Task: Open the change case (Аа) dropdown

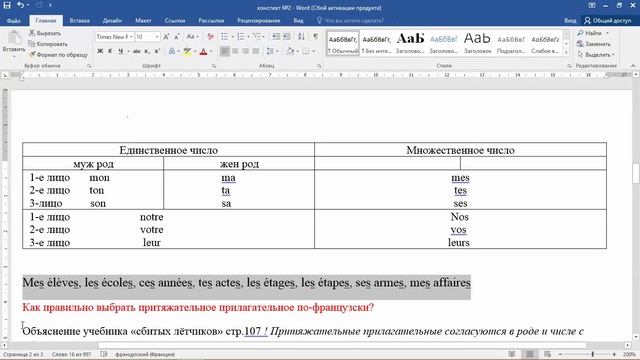Action: click(192, 37)
